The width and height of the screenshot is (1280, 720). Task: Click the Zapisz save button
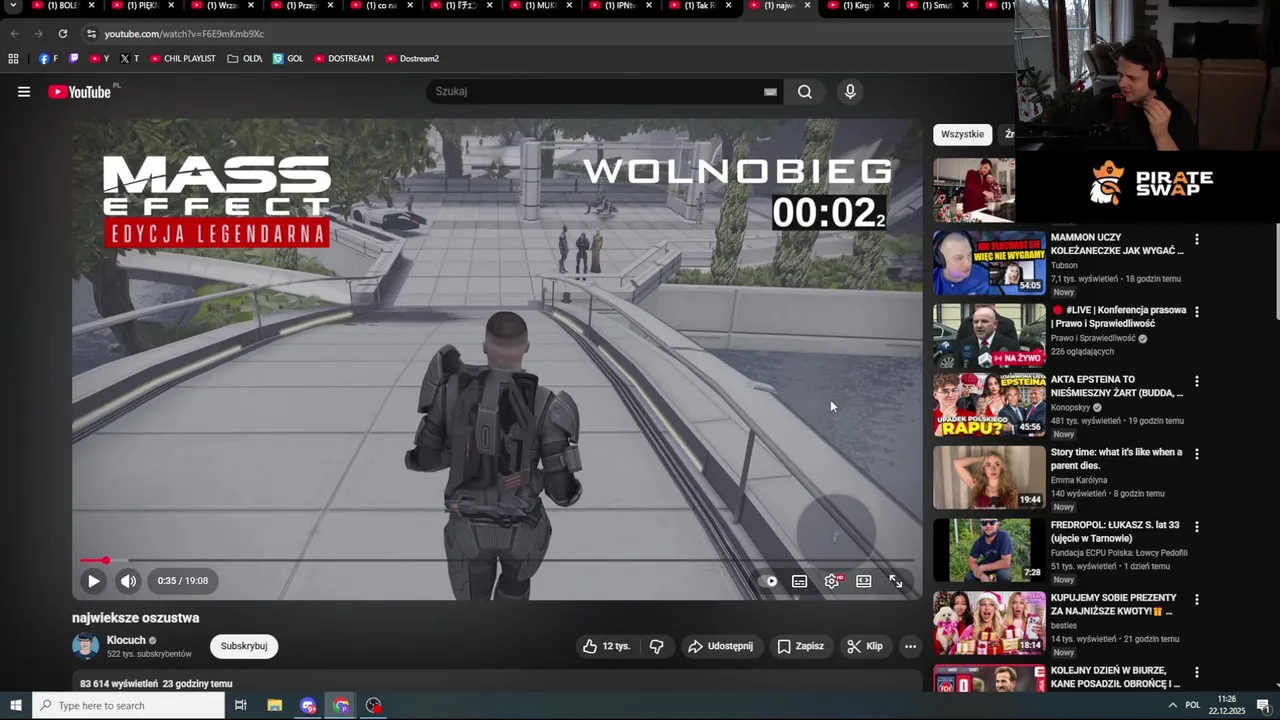pos(800,646)
